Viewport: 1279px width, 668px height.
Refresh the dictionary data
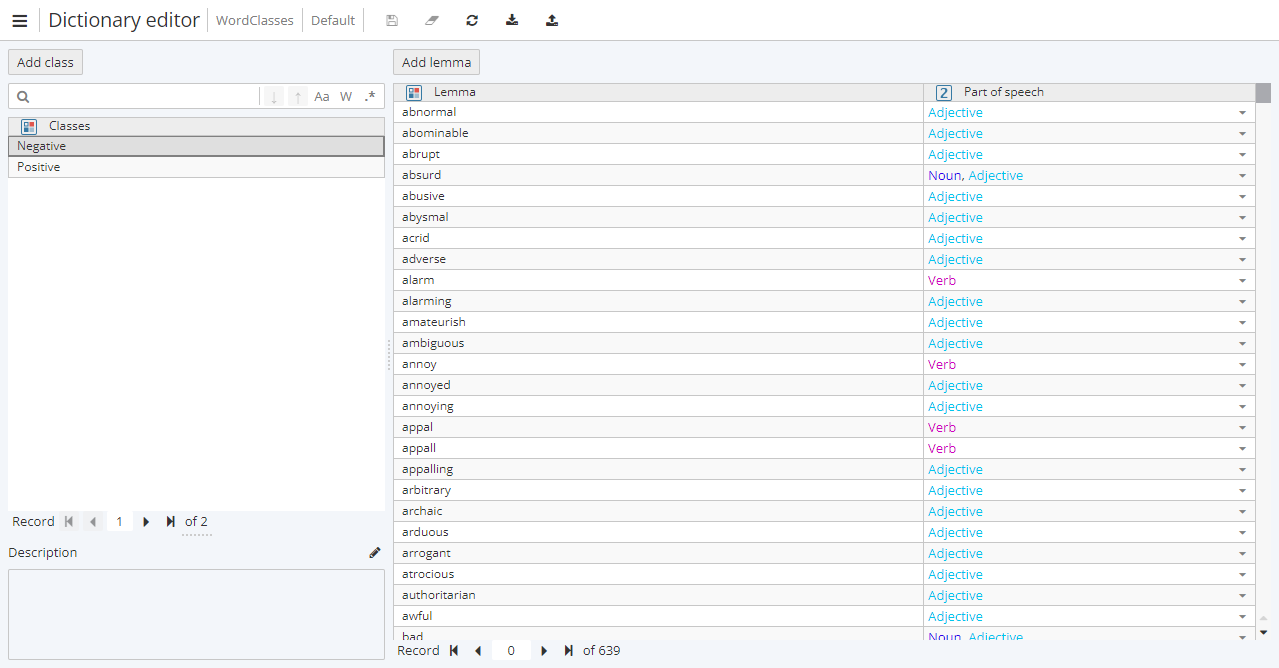[x=471, y=20]
